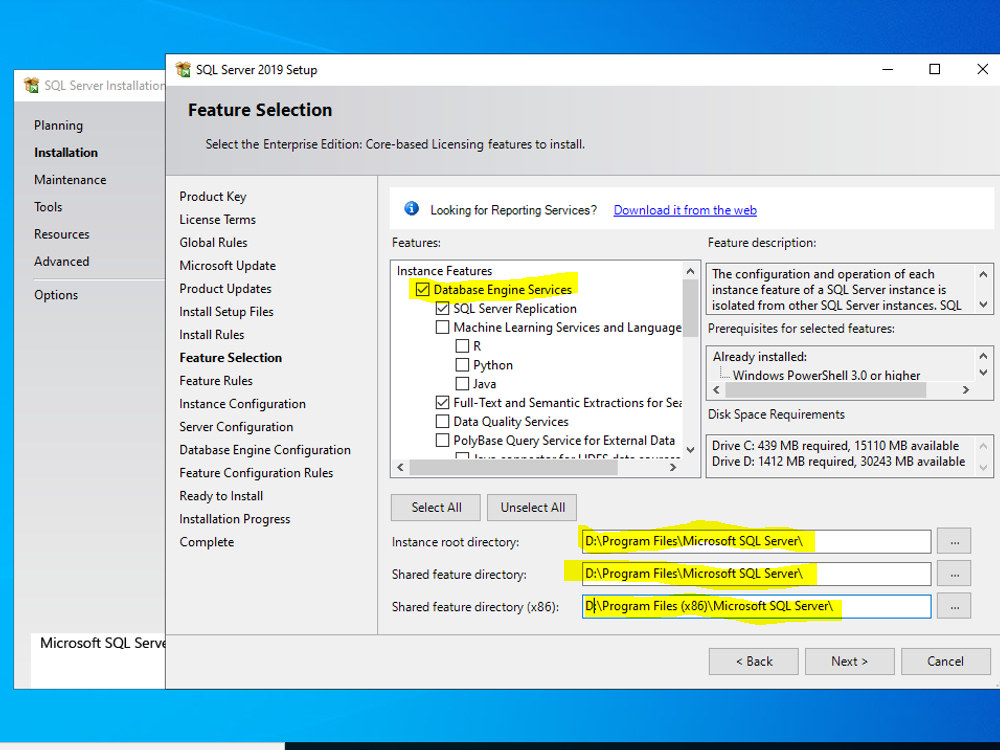This screenshot has height=750, width=1000.
Task: Click the Unselect All button
Action: click(x=532, y=507)
